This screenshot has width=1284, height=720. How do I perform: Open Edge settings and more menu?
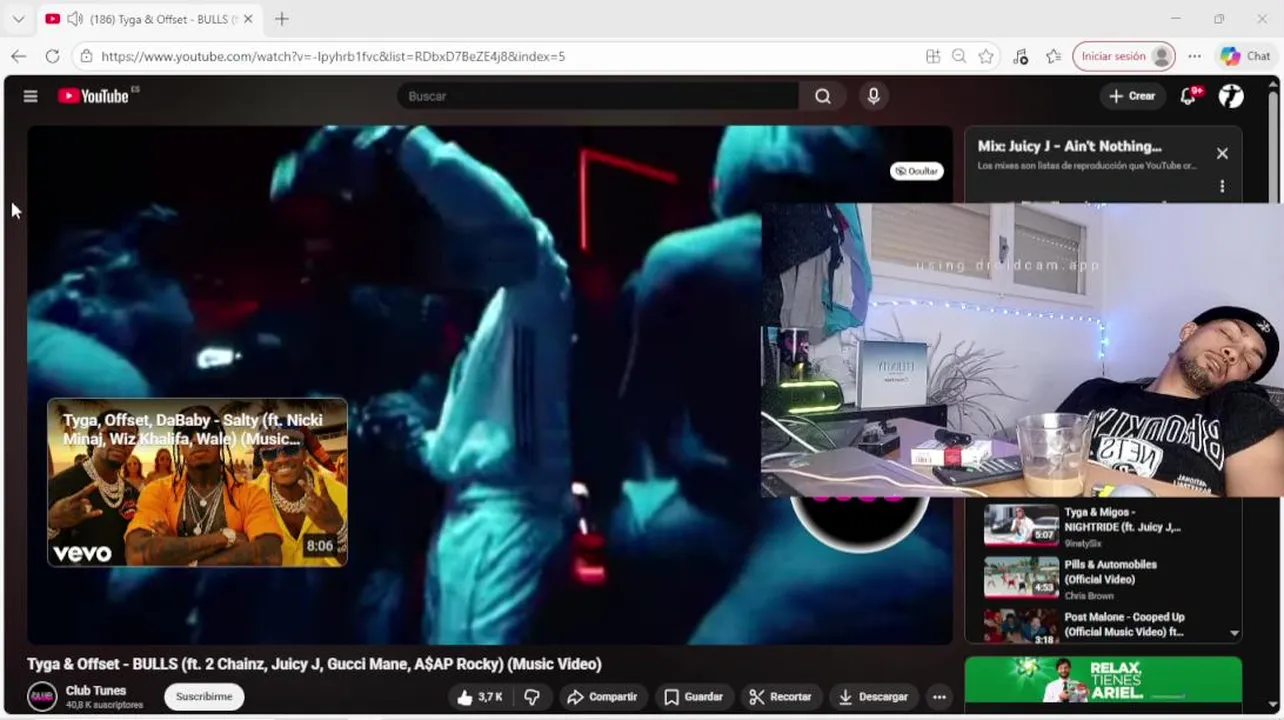[x=1194, y=56]
